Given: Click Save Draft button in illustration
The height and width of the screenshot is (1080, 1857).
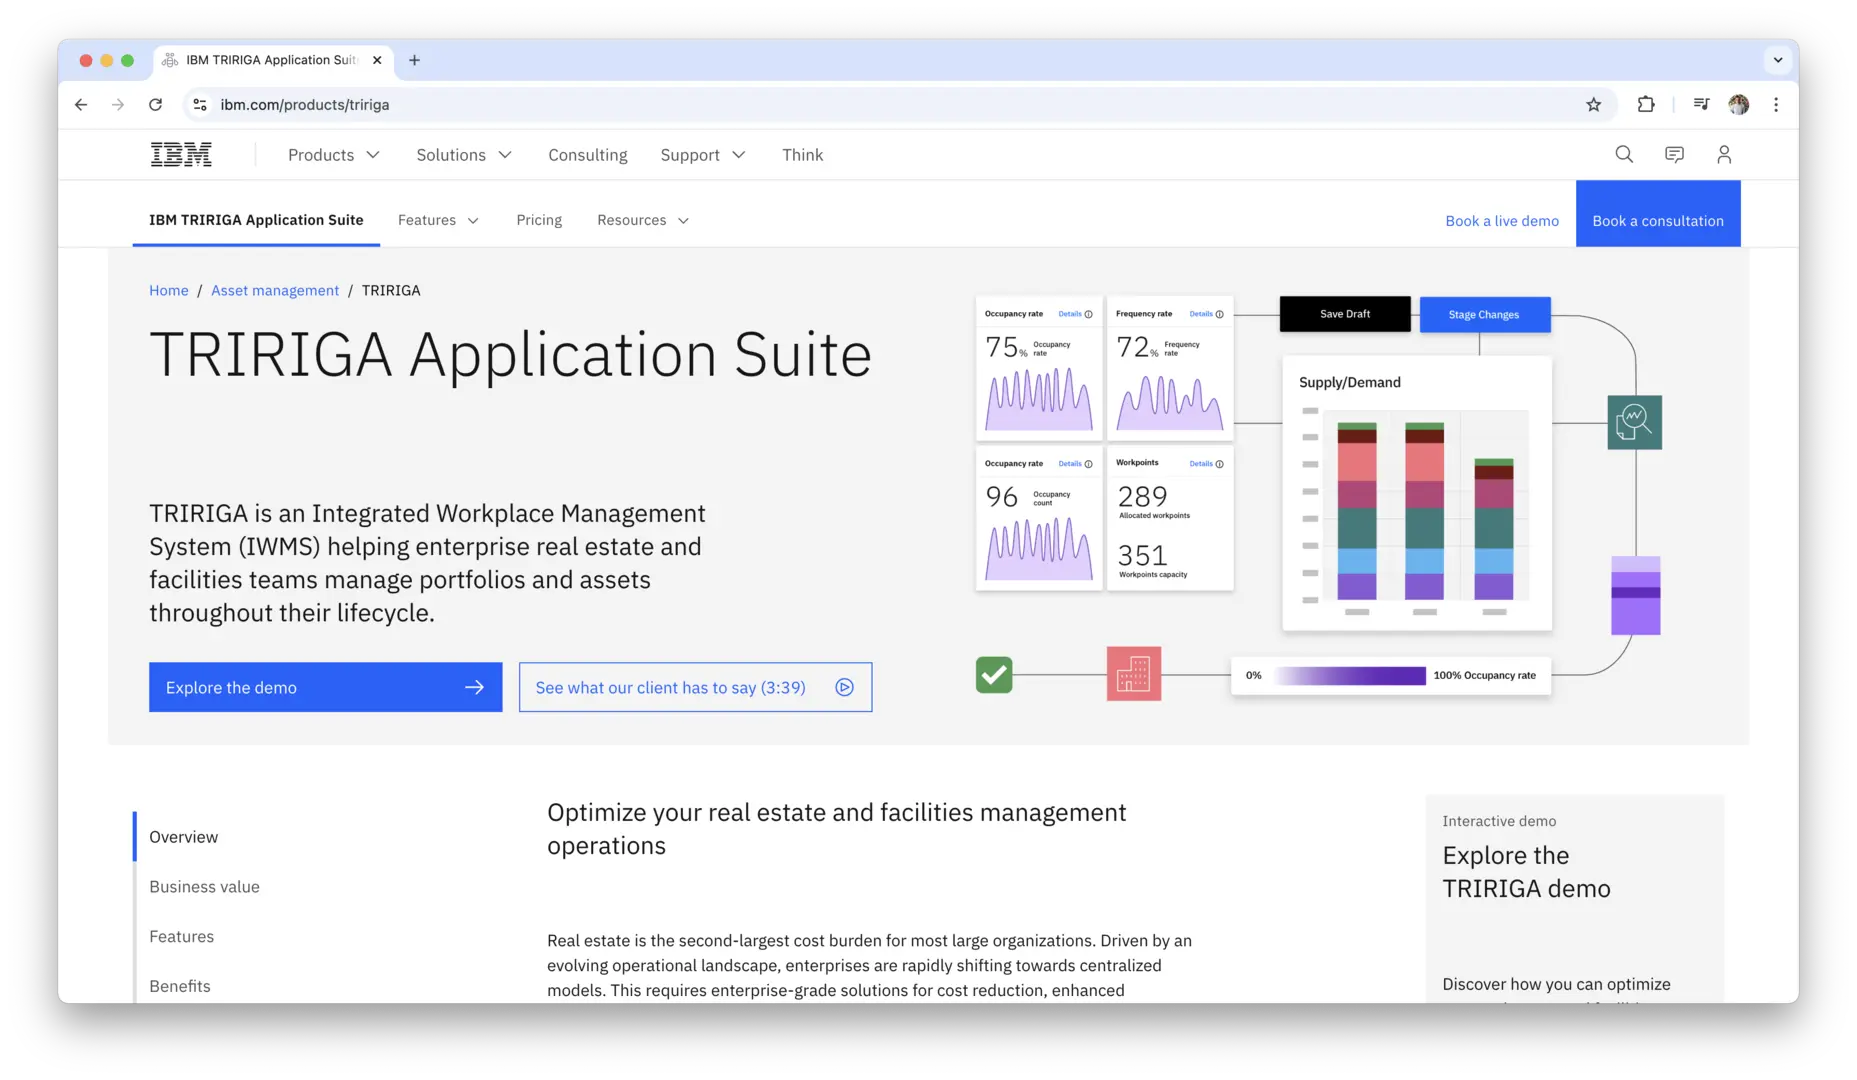Looking at the screenshot, I should coord(1345,314).
